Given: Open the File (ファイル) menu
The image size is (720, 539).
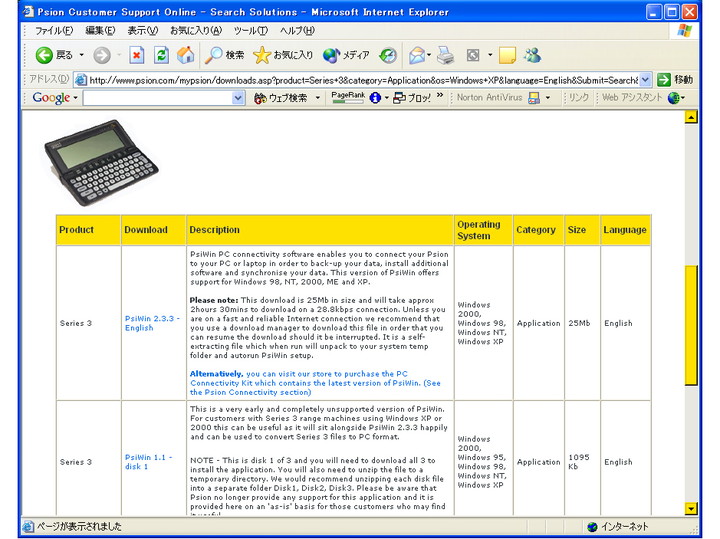Looking at the screenshot, I should pos(54,31).
